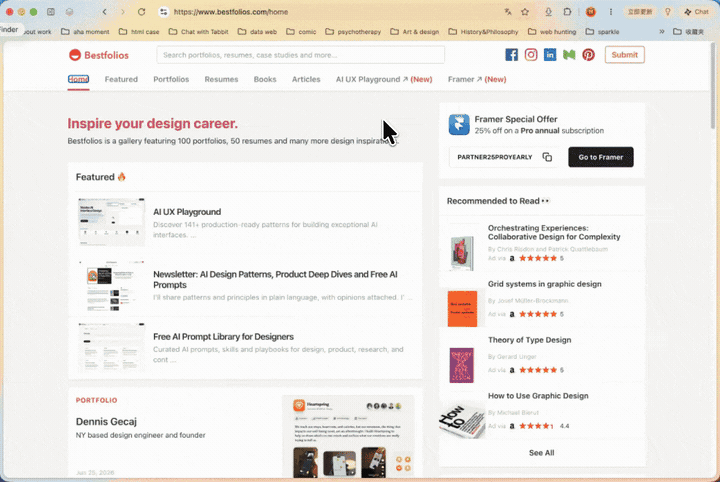The width and height of the screenshot is (720, 482).
Task: Open 'History&Philosophy' bookmark folder
Action: coord(483,32)
